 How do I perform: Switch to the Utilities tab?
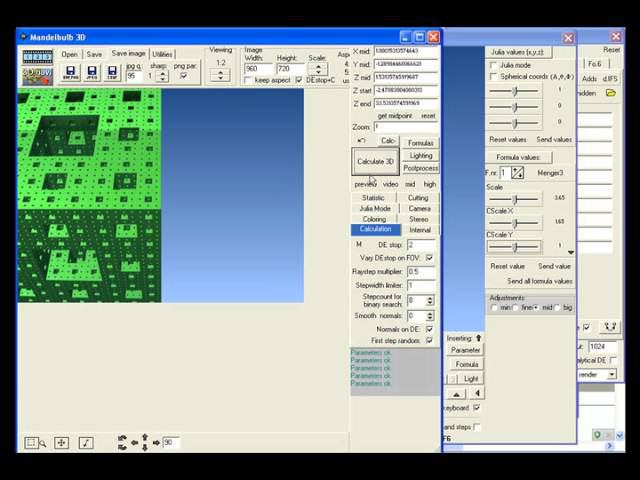pos(162,54)
